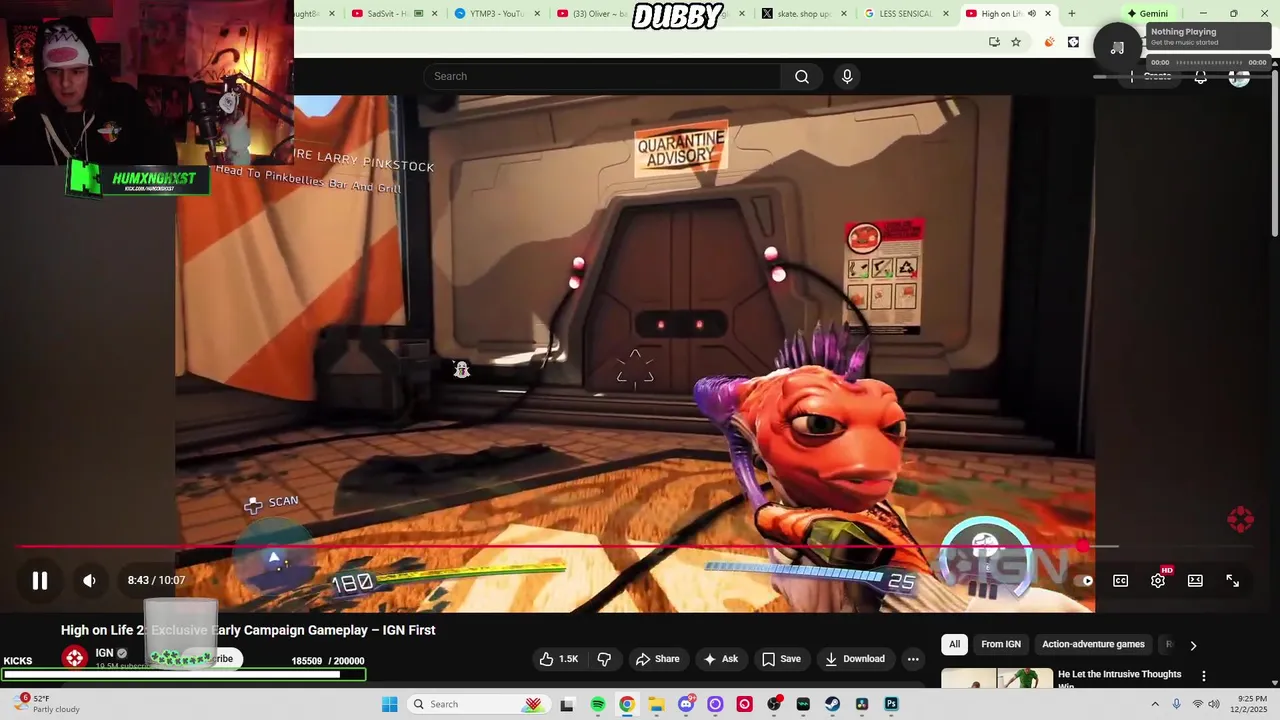The width and height of the screenshot is (1280, 720).
Task: Dislike the video with thumbs down
Action: pos(604,659)
